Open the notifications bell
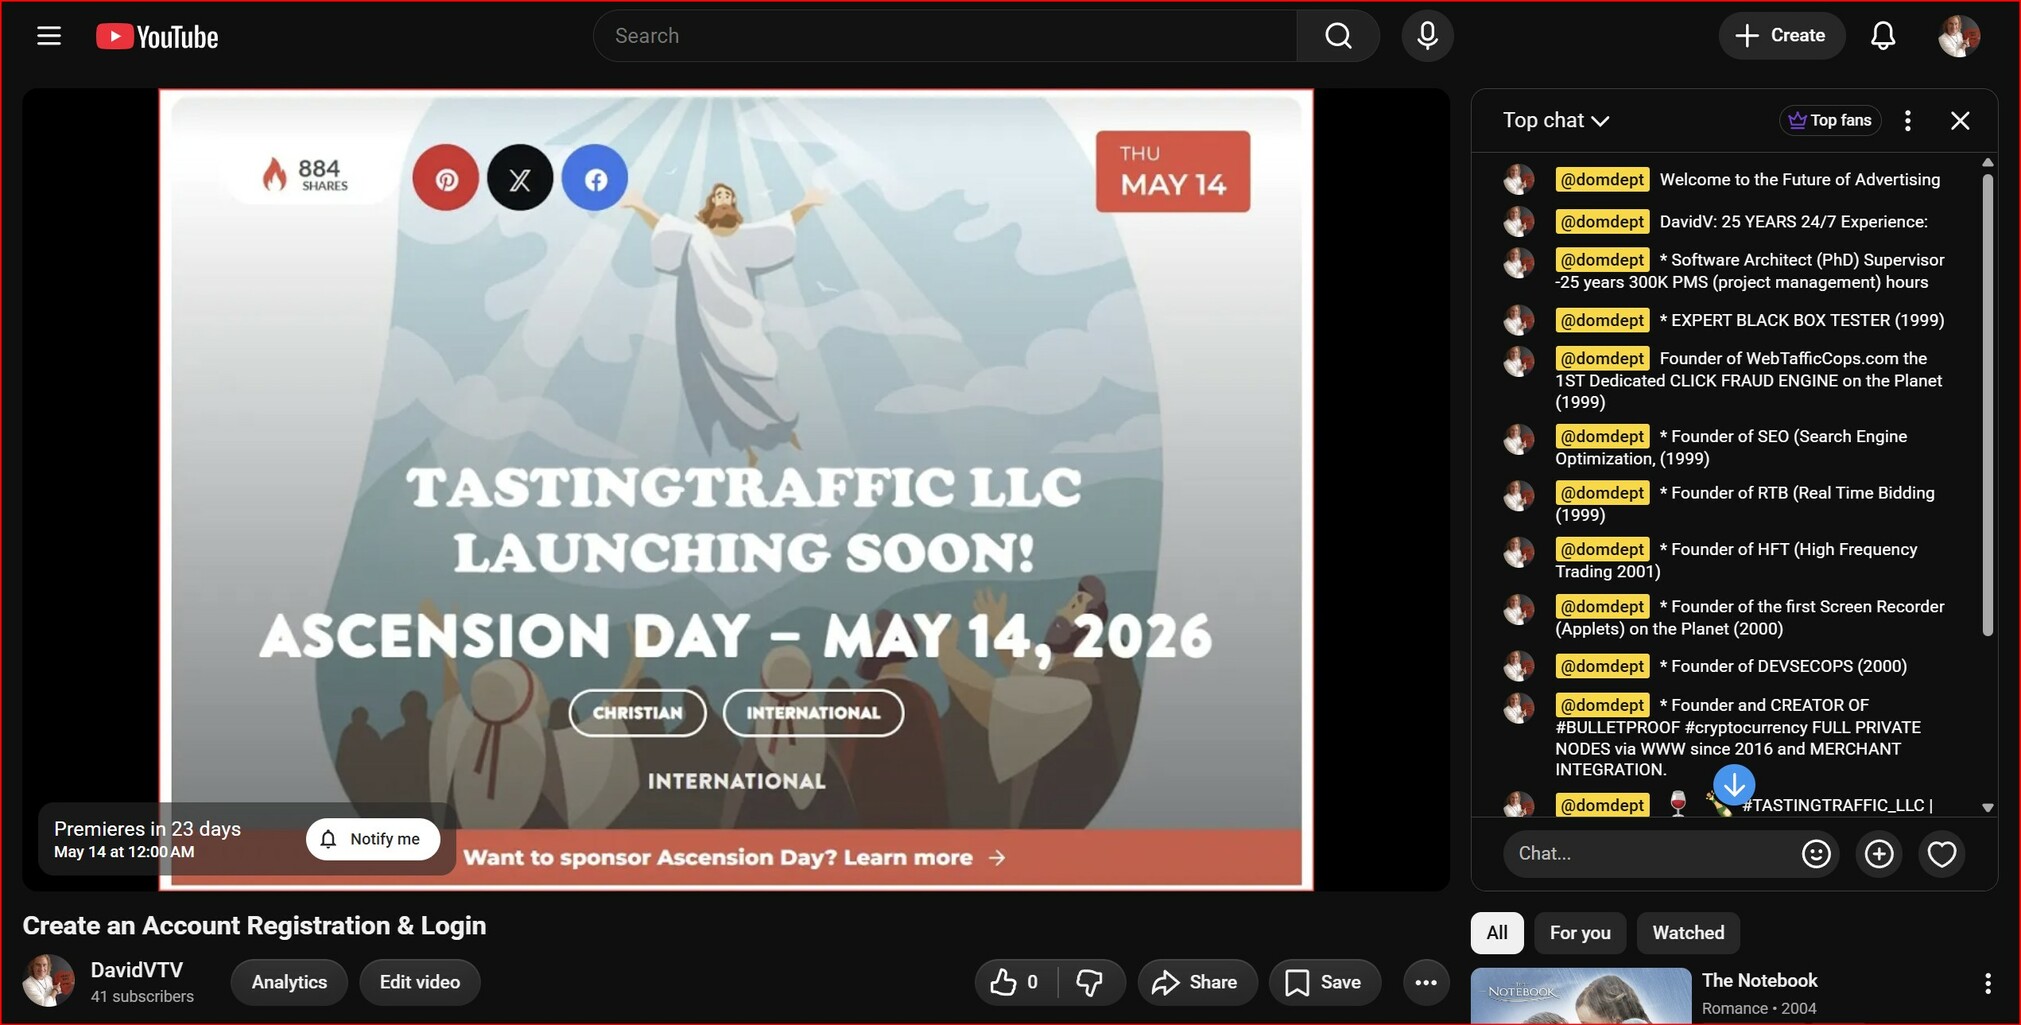The width and height of the screenshot is (2021, 1025). coord(1882,36)
